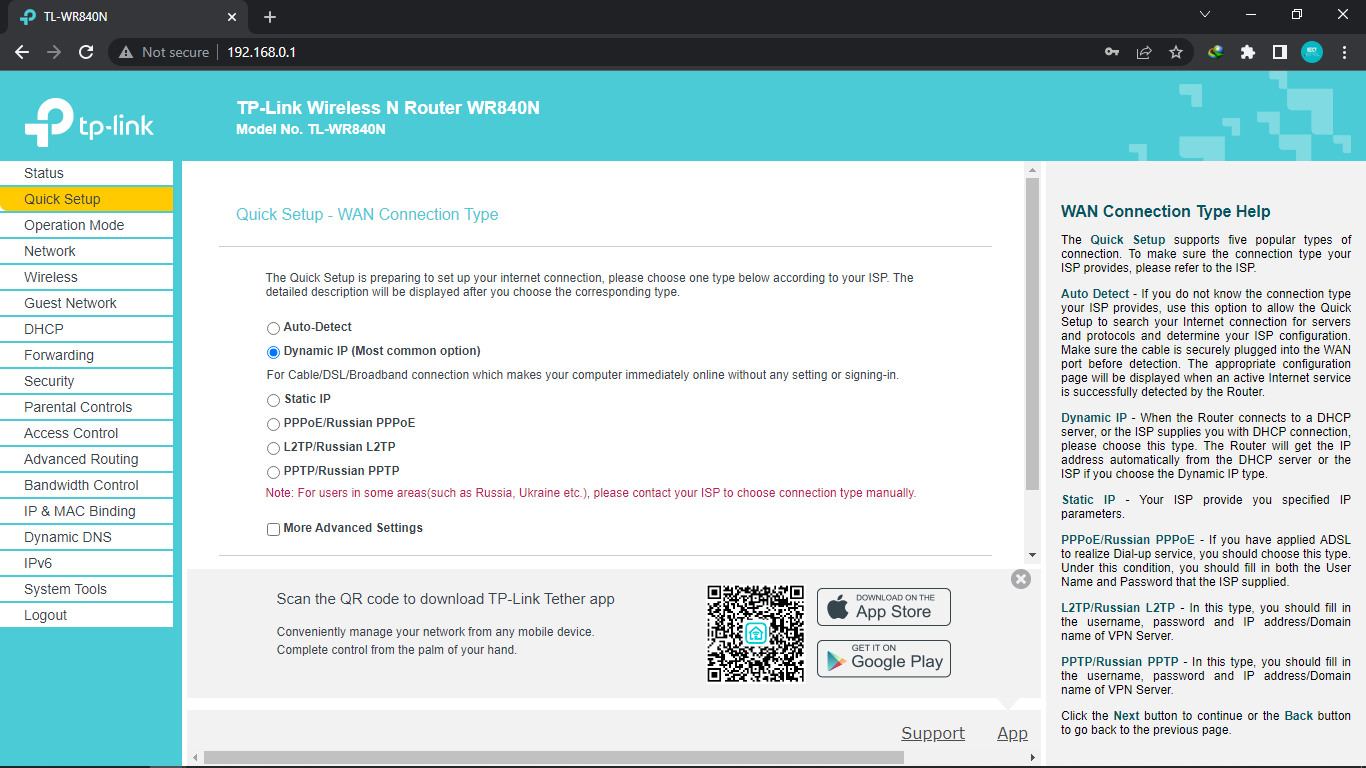The image size is (1366, 768).
Task: Choose the Static IP option
Action: [x=273, y=400]
